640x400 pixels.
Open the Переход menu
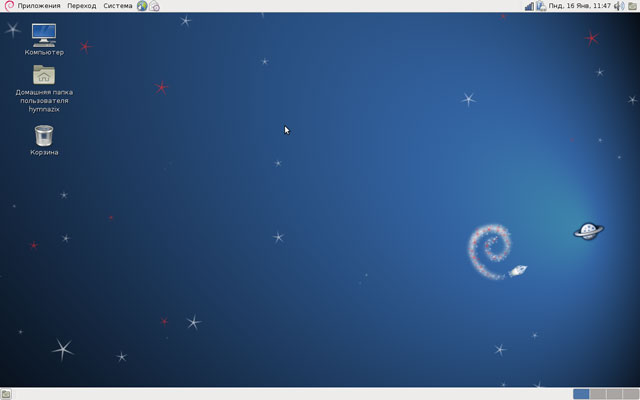point(82,6)
